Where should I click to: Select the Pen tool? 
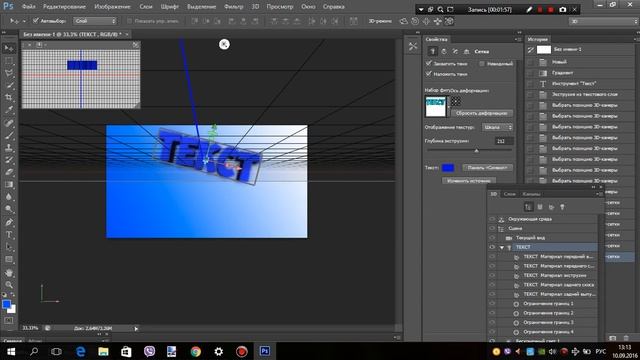(x=9, y=222)
